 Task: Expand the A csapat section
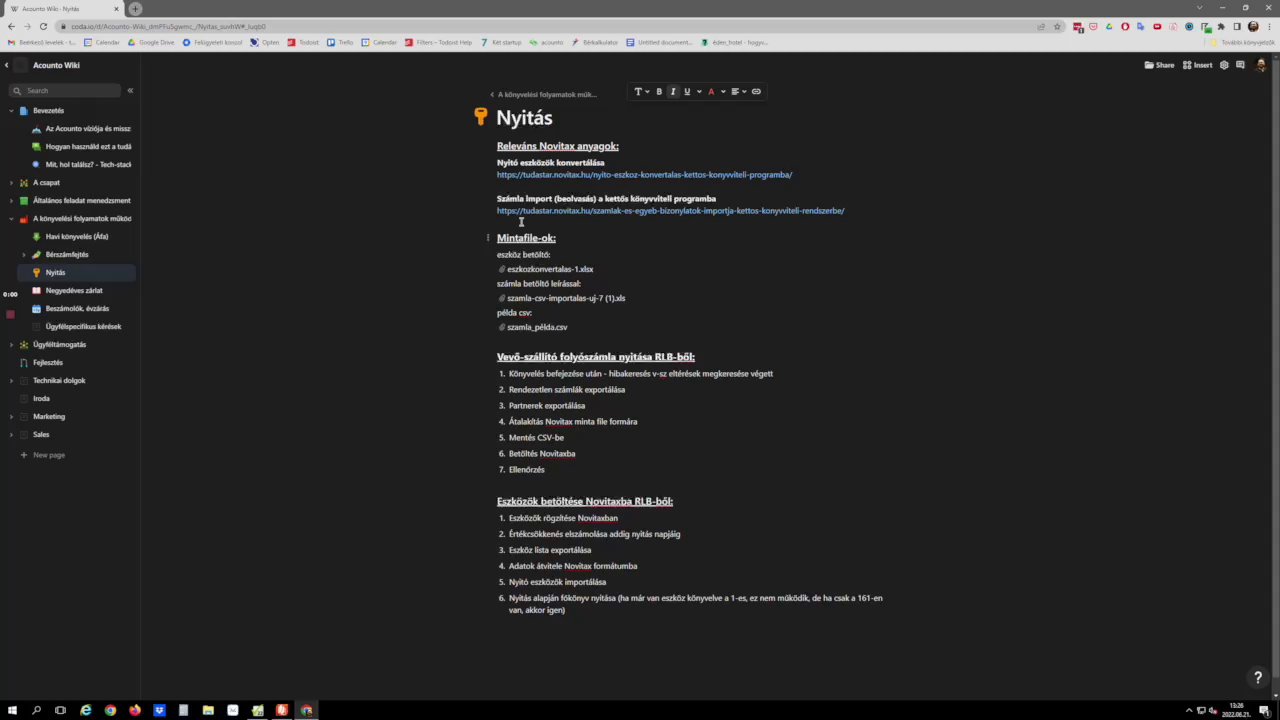point(11,183)
